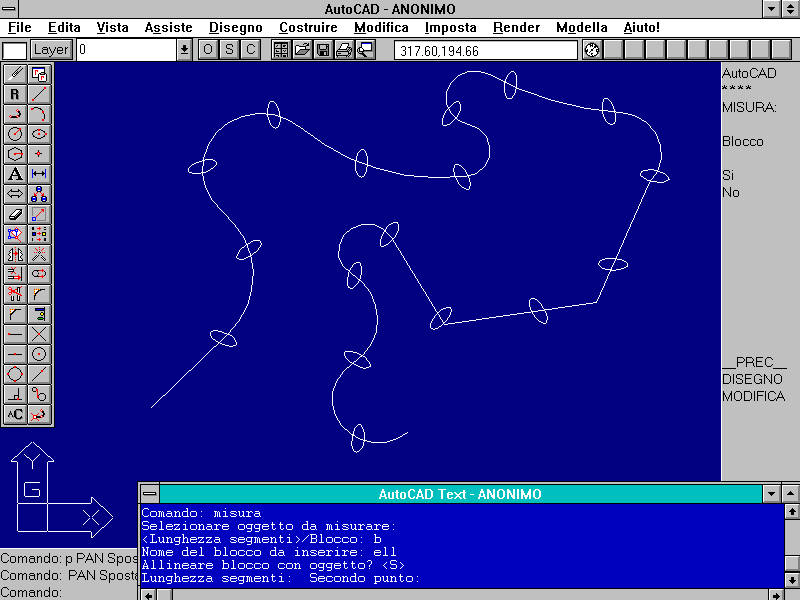
Task: Select the Quadrant object snap icon
Action: 15,374
